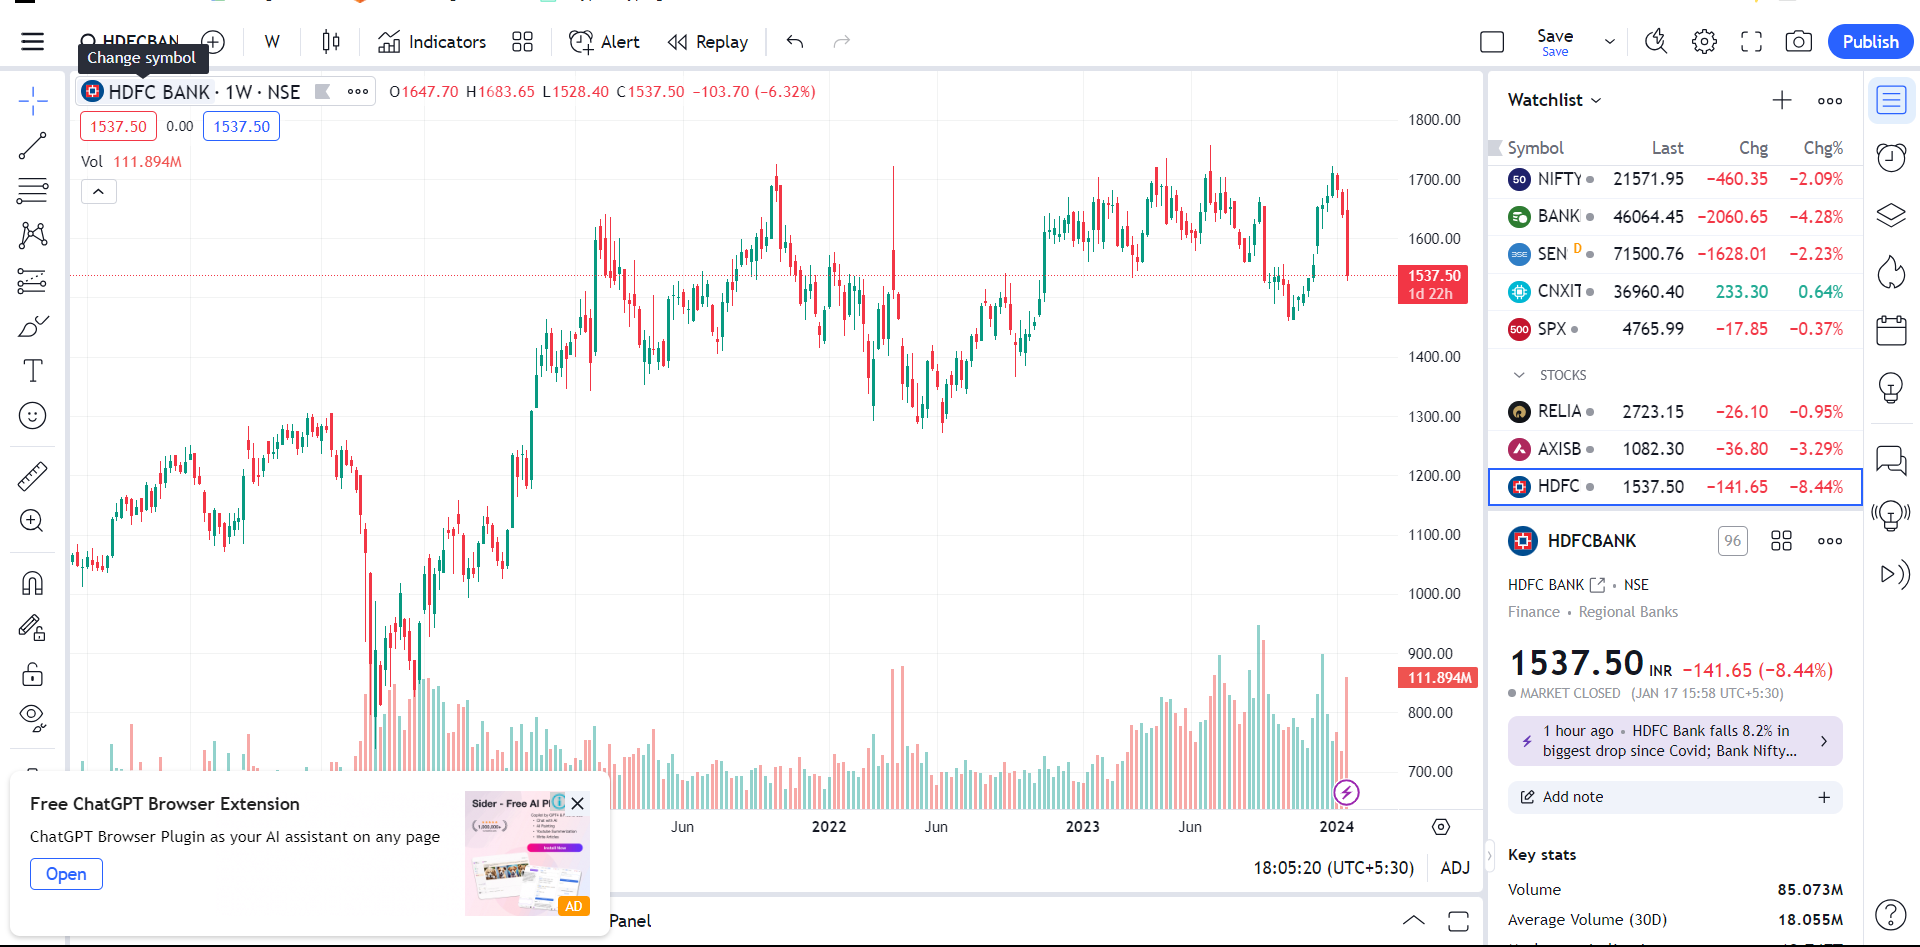The height and width of the screenshot is (947, 1920).
Task: Select the trend line drawing tool
Action: 32,146
